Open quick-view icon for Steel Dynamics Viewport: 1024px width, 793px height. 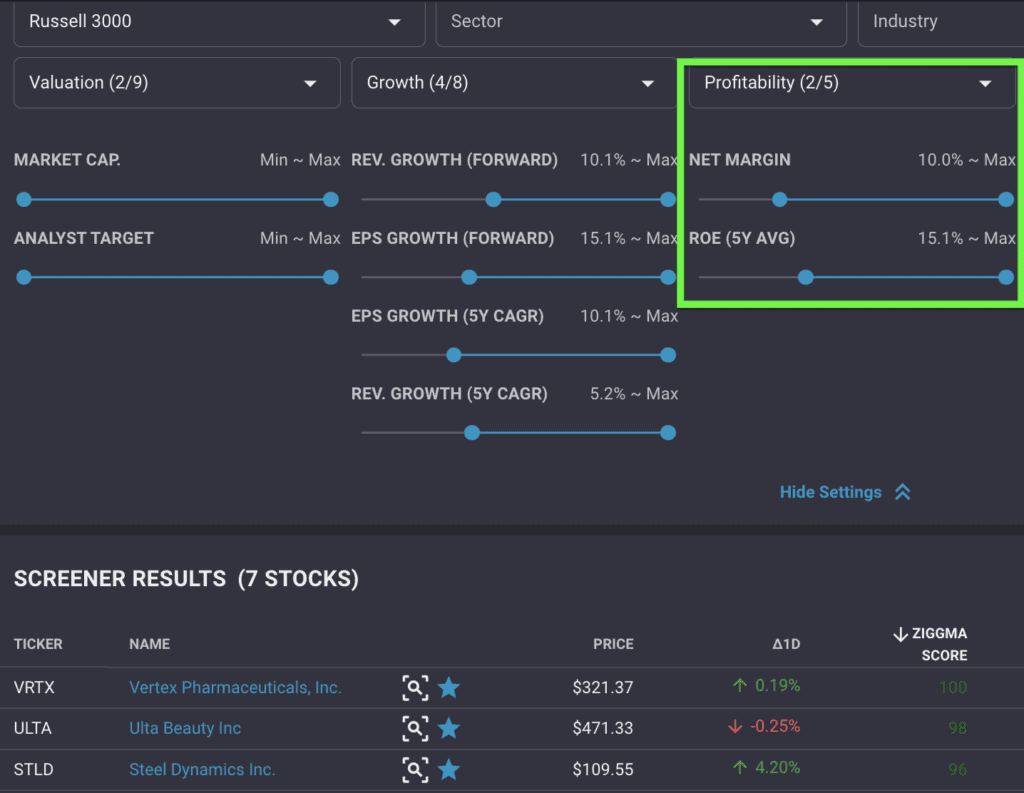pyautogui.click(x=415, y=769)
